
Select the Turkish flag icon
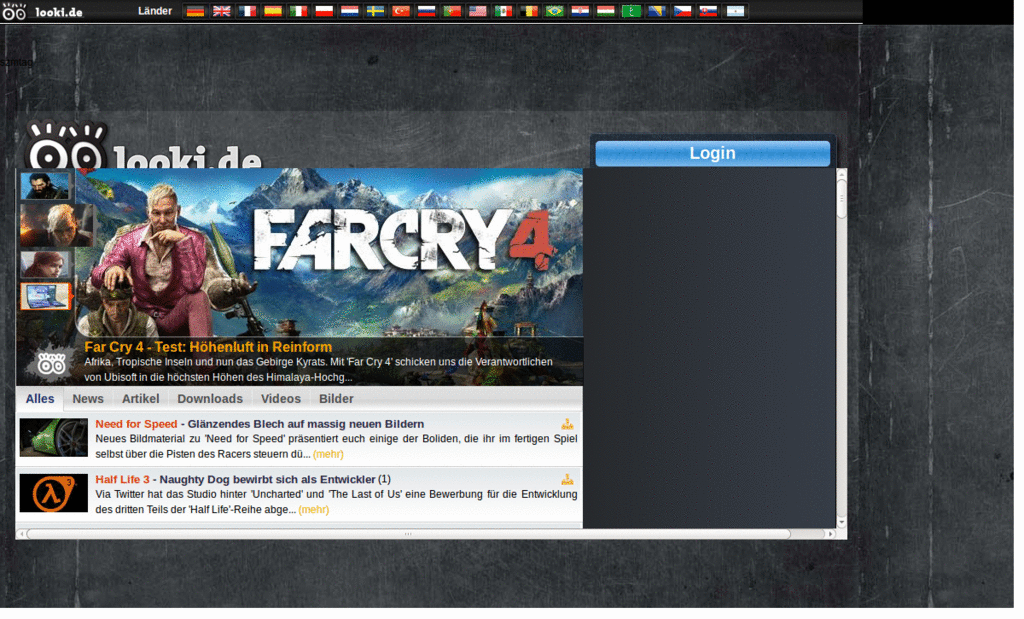(x=401, y=11)
